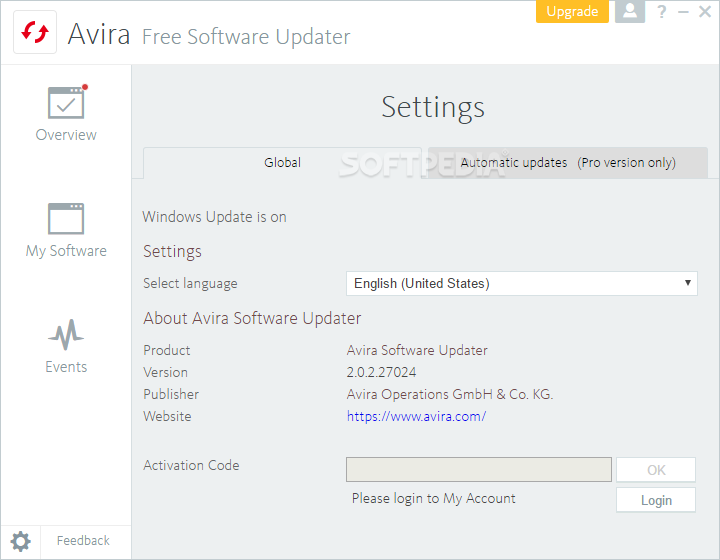Open the Events pulse icon

66,335
